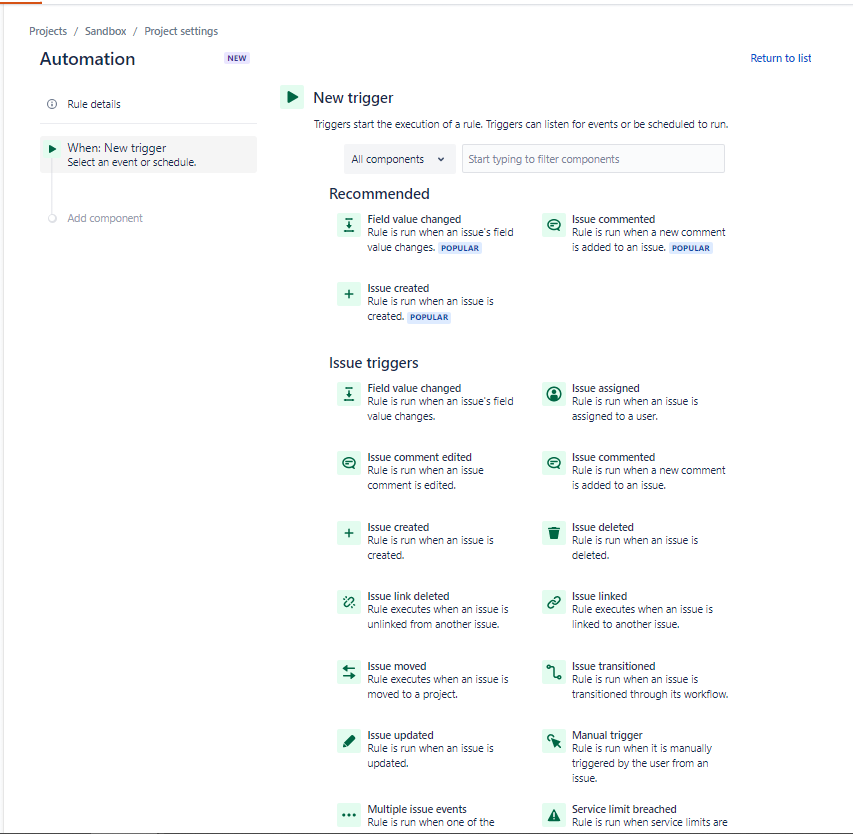Open Rule details in the sidebar
The height and width of the screenshot is (834, 853).
tap(94, 104)
